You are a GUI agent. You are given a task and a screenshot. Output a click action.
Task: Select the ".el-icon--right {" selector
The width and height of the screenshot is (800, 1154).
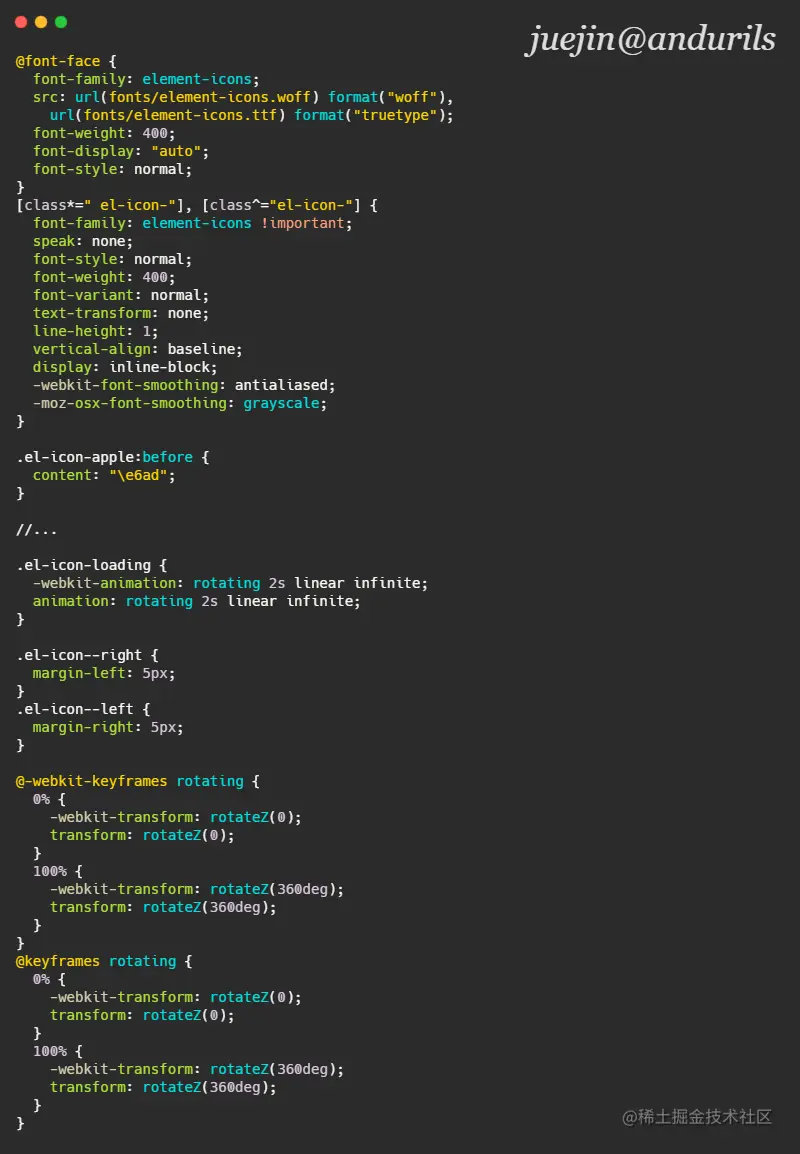[87, 655]
